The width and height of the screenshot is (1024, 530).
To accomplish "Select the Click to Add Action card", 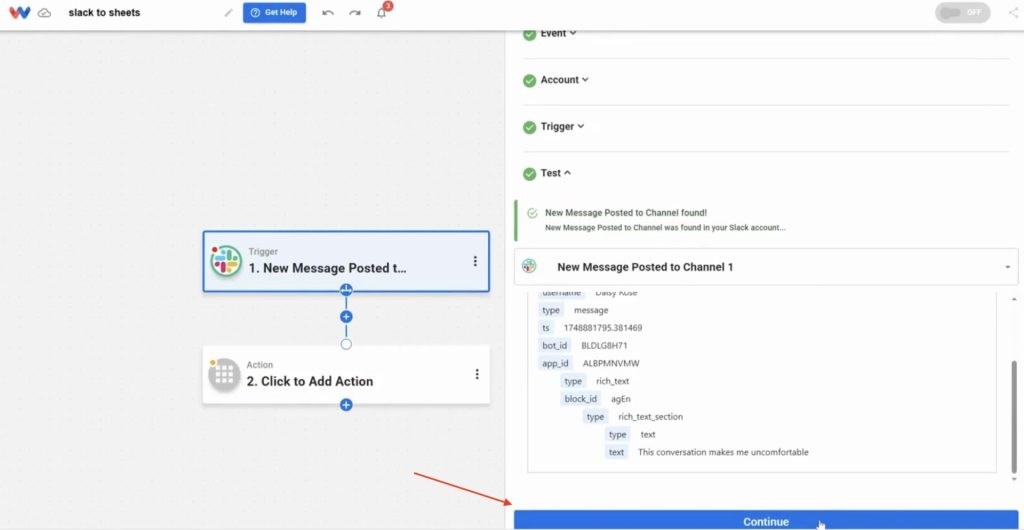I will point(346,375).
